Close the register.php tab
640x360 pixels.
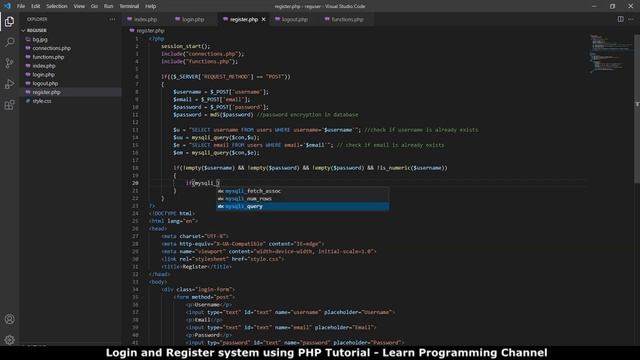tap(263, 19)
